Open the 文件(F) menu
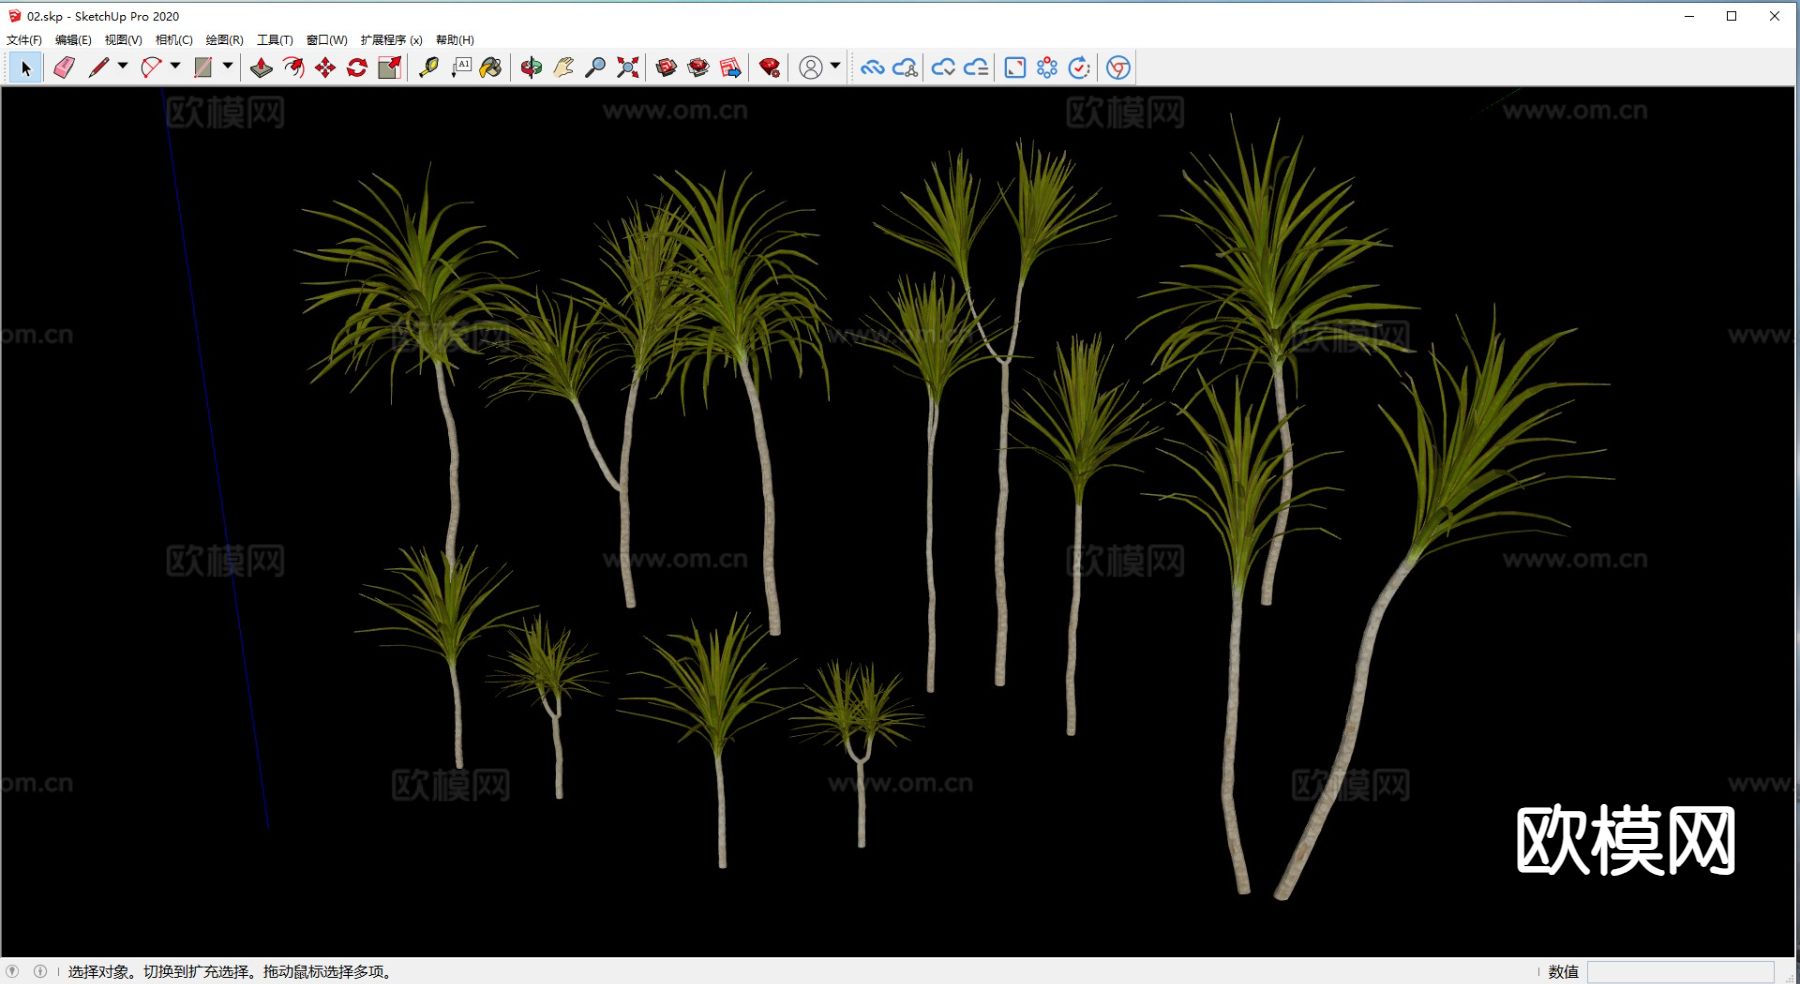Viewport: 1800px width, 984px height. pyautogui.click(x=24, y=40)
